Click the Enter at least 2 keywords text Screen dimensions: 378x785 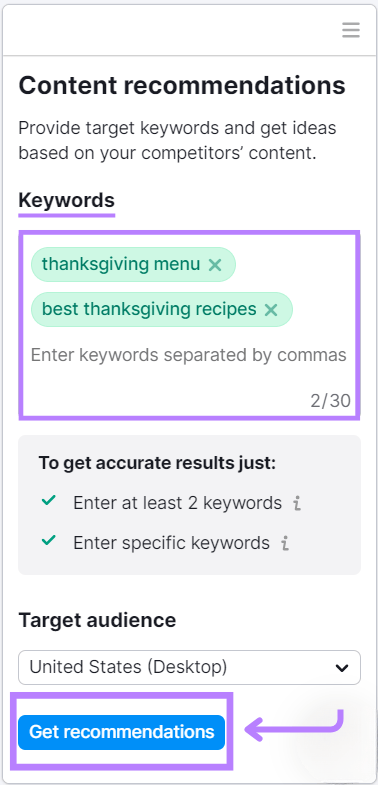click(177, 503)
